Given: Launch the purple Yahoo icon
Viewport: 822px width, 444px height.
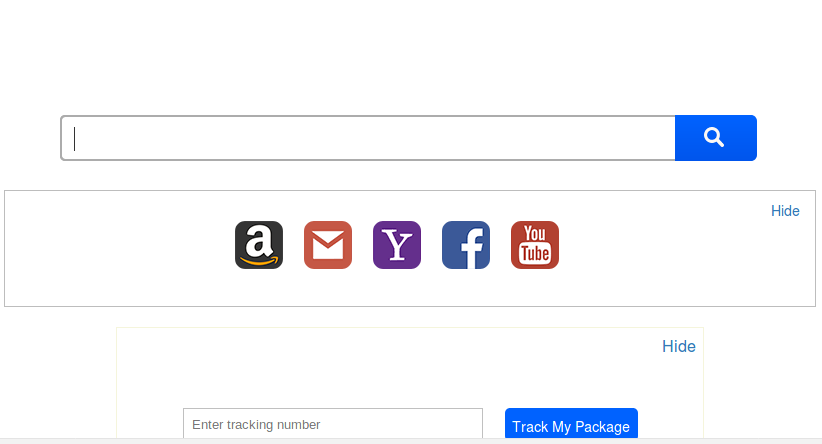Looking at the screenshot, I should [x=397, y=245].
